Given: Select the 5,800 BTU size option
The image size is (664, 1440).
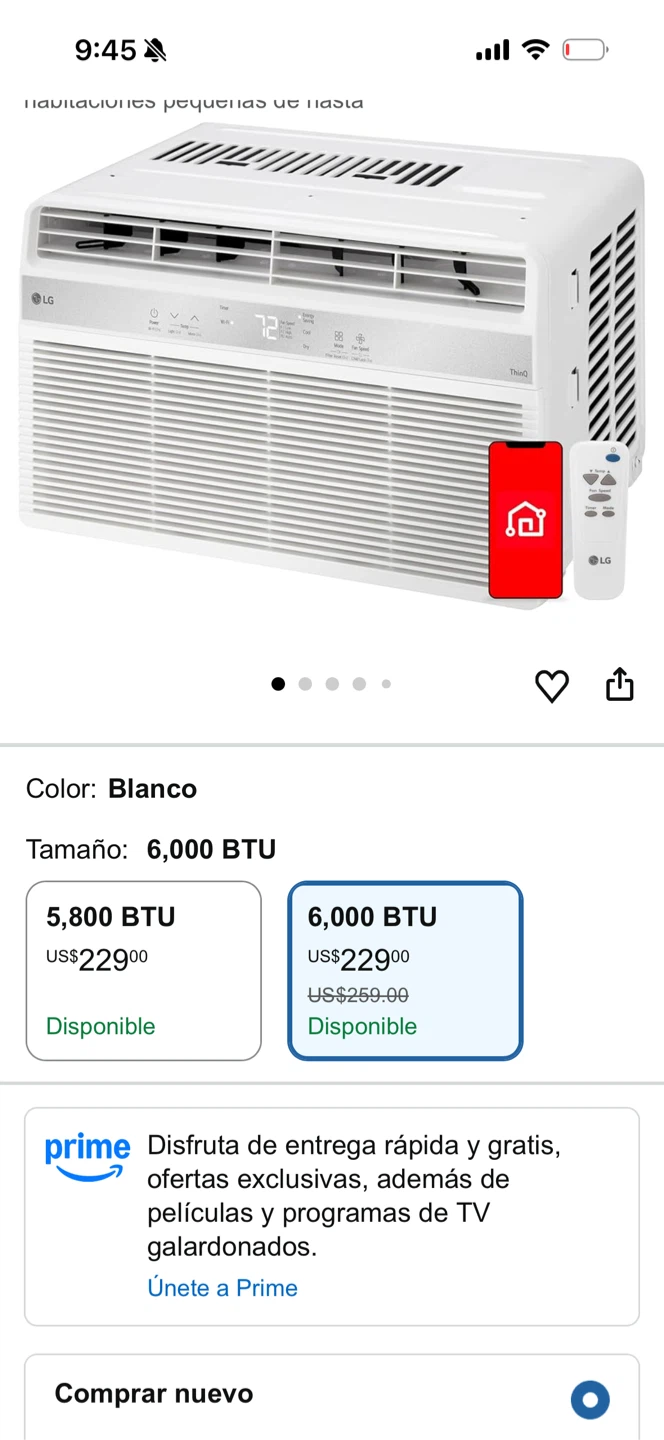Looking at the screenshot, I should tap(143, 971).
